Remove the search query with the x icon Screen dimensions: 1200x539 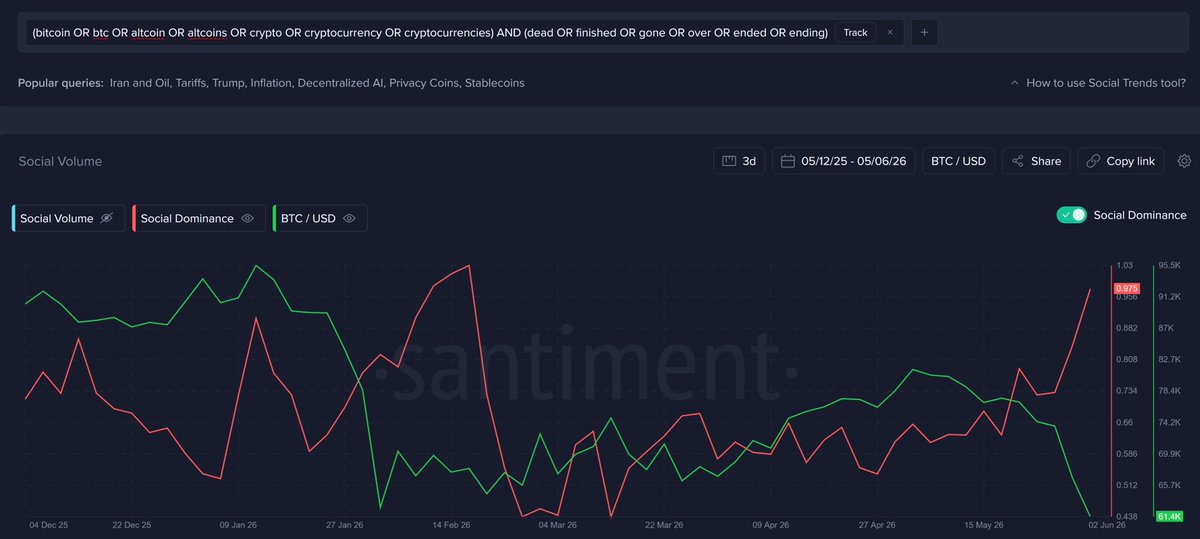point(890,32)
